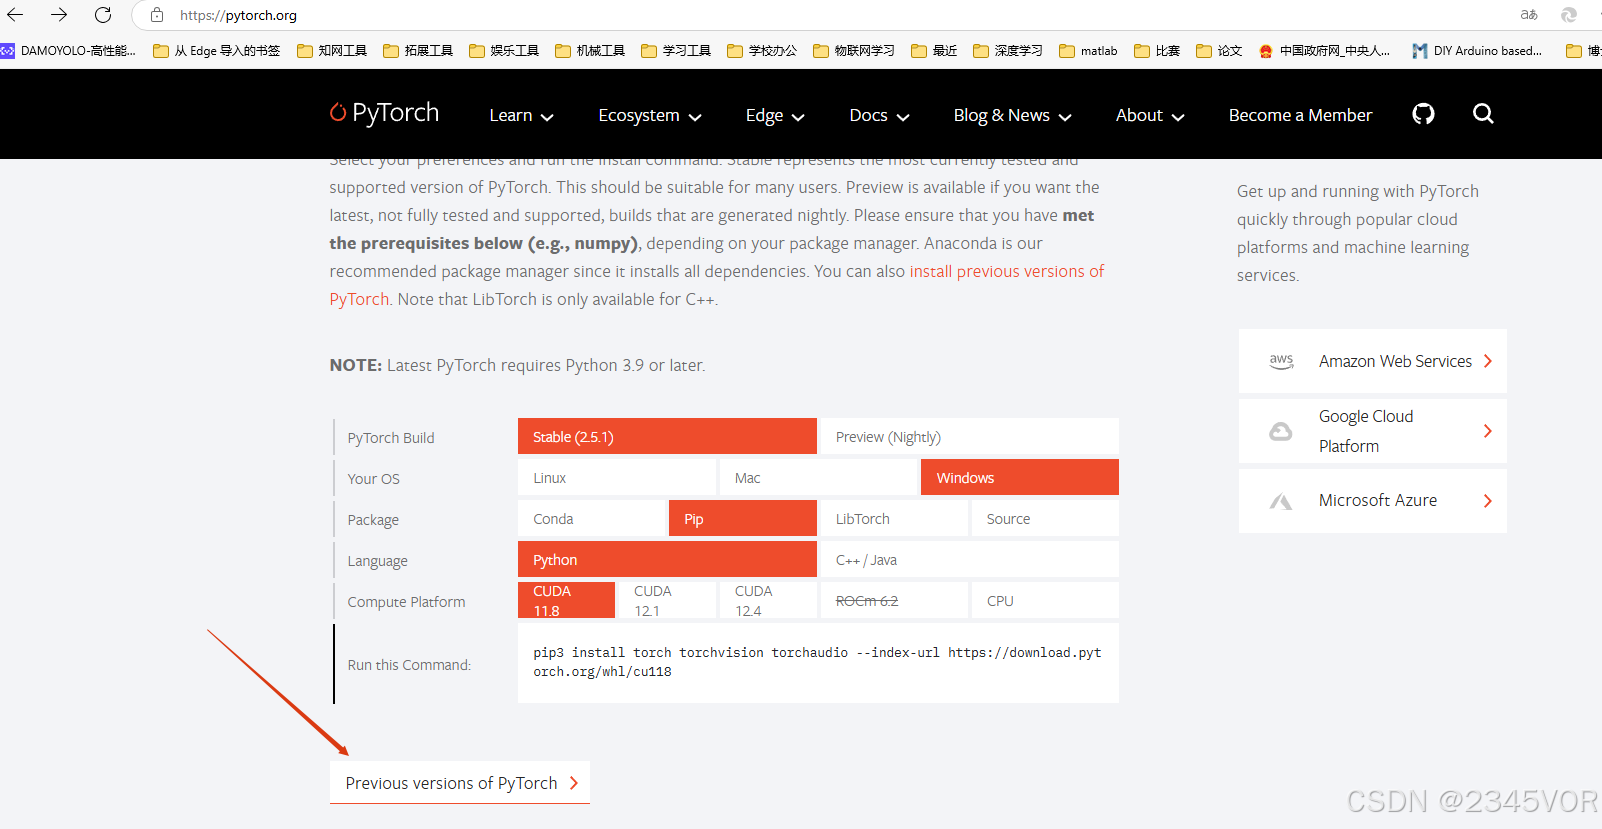Select CUDA 11.8 compute platform
Image resolution: width=1602 pixels, height=829 pixels.
point(566,600)
